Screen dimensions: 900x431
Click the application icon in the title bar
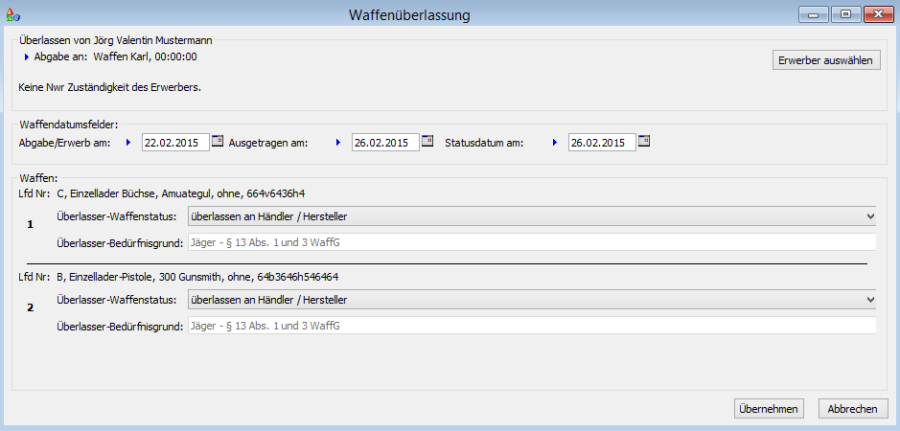[12, 15]
